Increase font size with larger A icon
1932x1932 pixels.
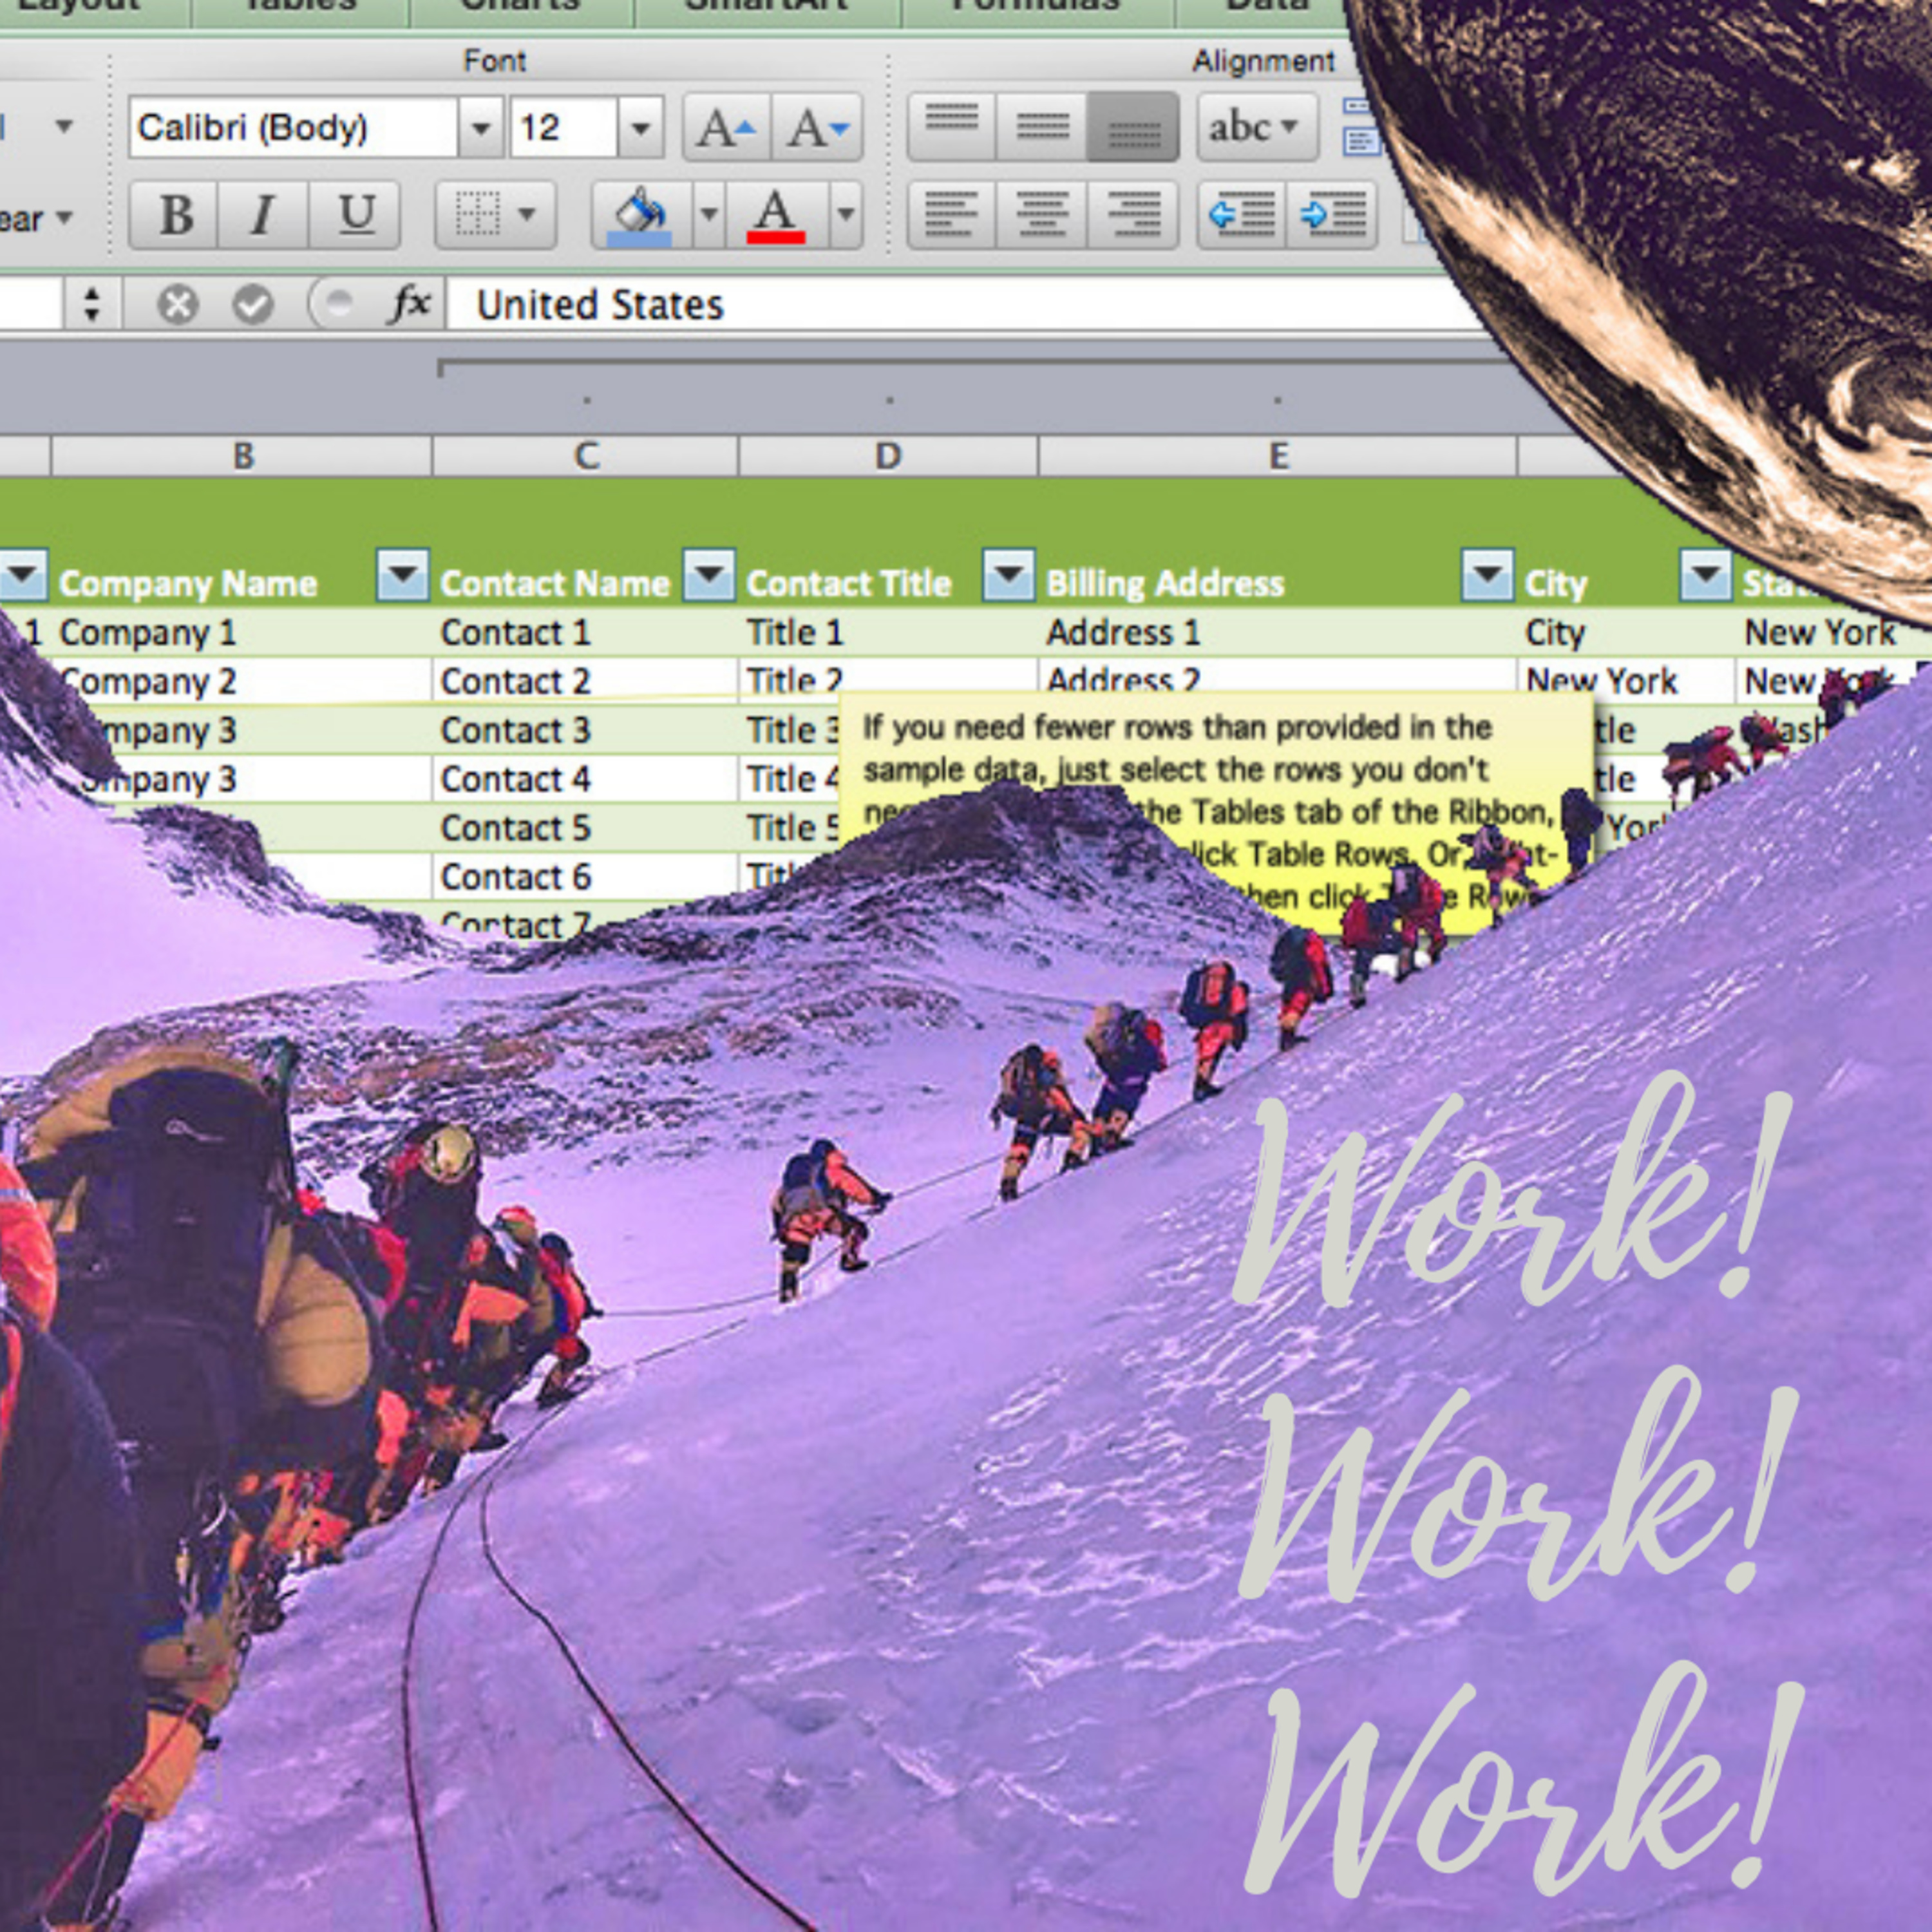(x=726, y=128)
